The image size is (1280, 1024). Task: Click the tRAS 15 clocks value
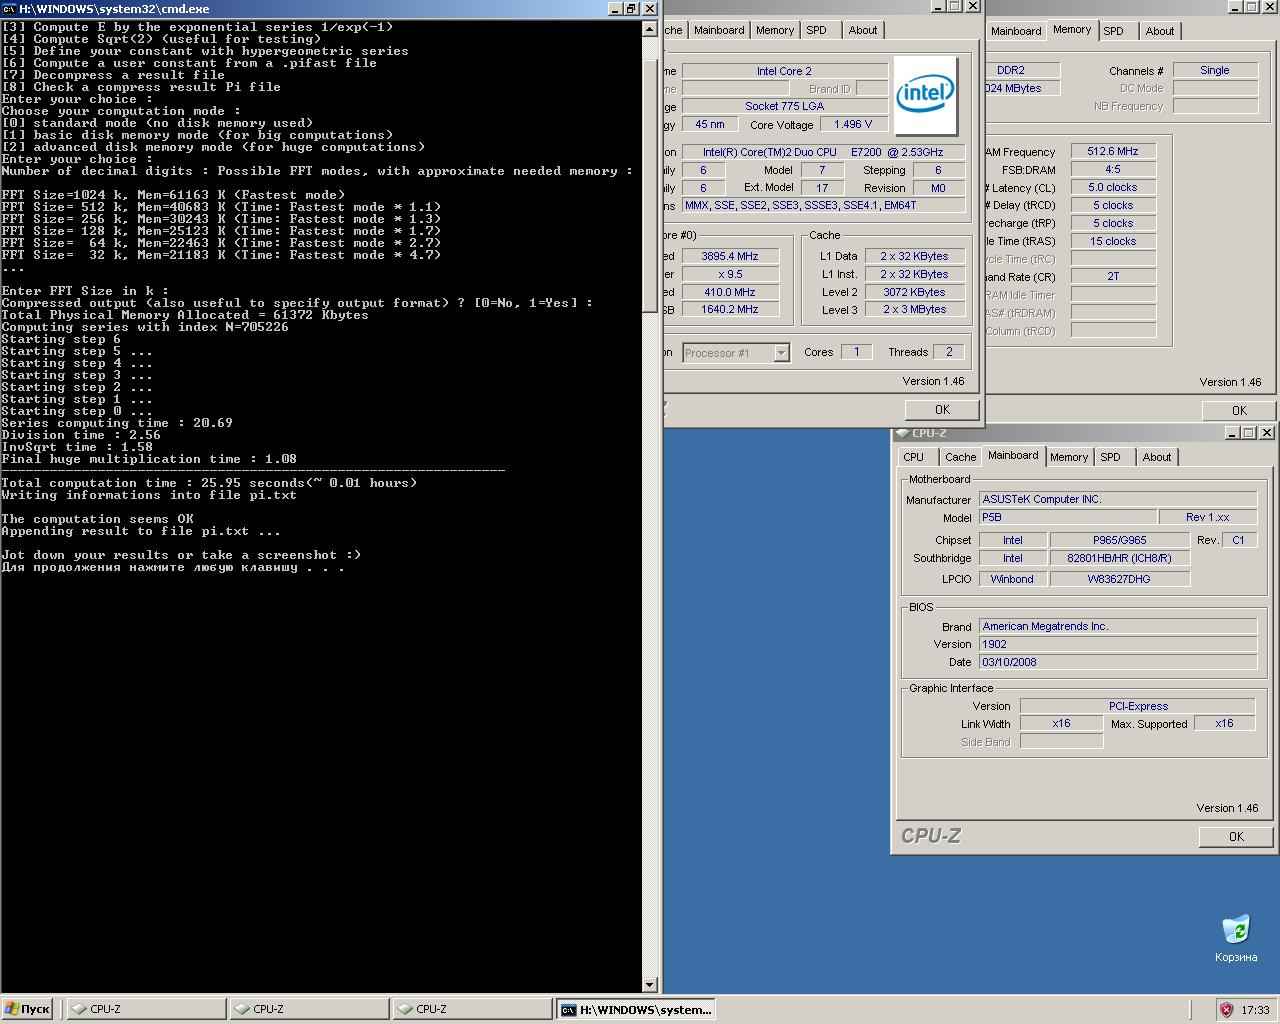[1113, 241]
